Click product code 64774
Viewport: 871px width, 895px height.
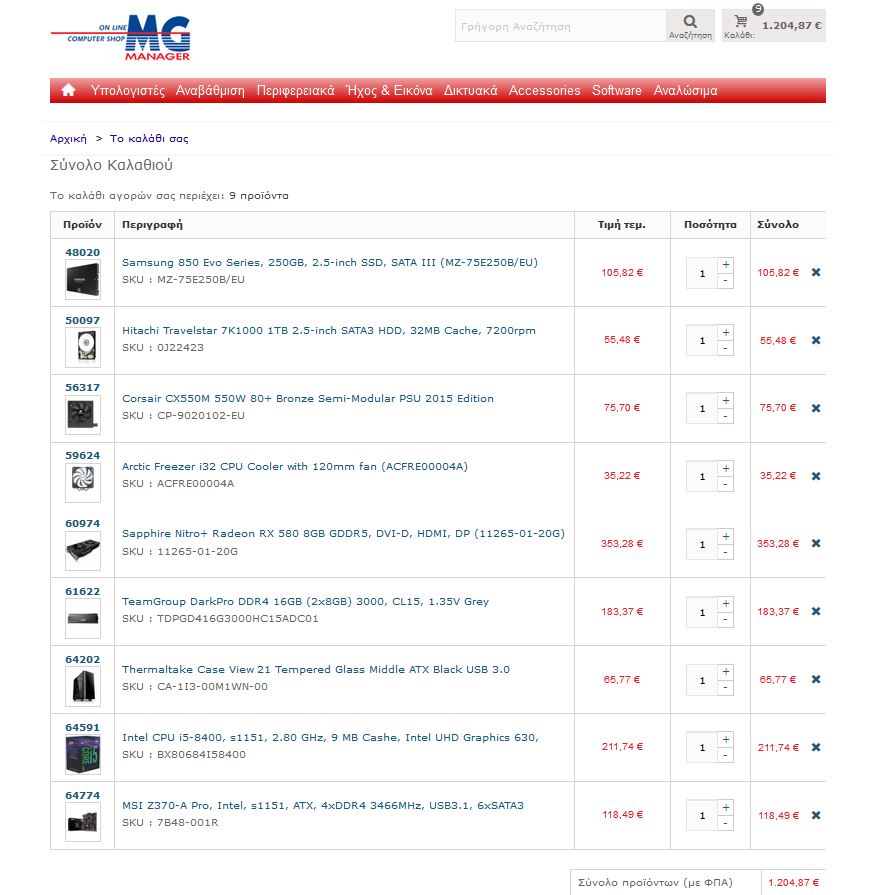pyautogui.click(x=83, y=795)
